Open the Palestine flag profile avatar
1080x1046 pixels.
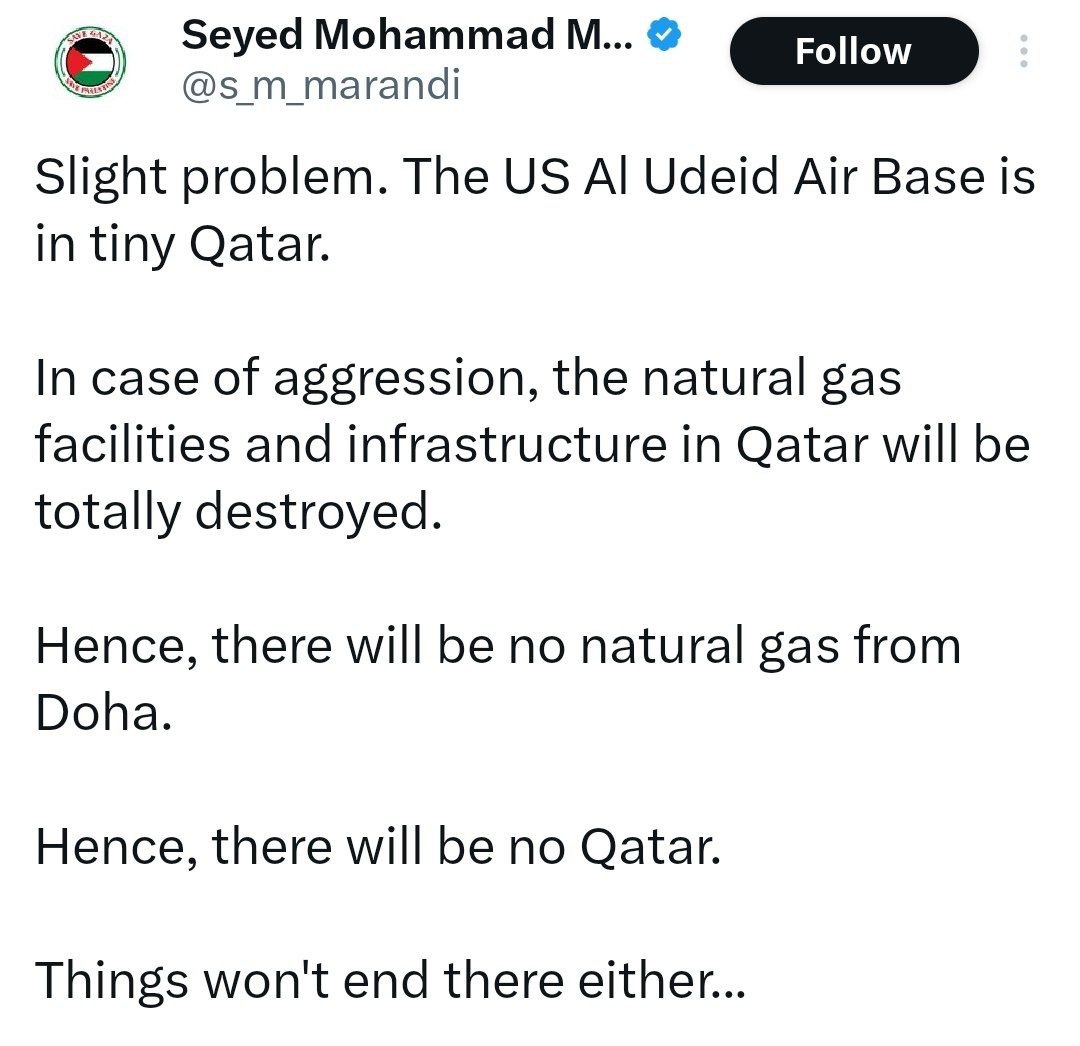coord(89,62)
